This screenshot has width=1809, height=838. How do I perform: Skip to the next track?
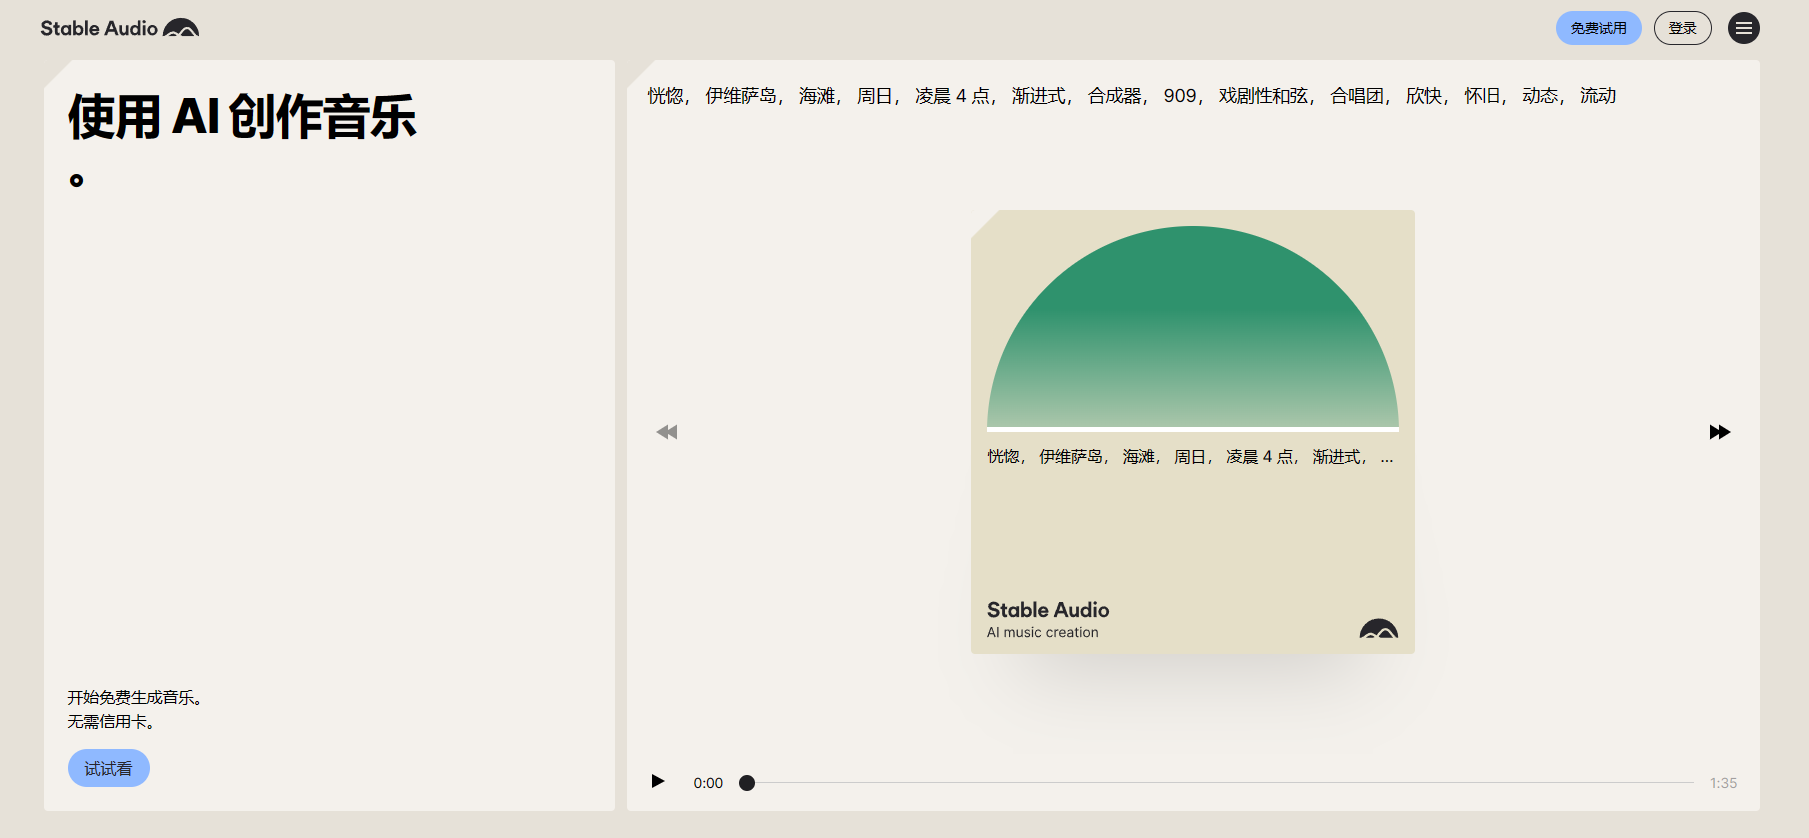[x=1719, y=432]
